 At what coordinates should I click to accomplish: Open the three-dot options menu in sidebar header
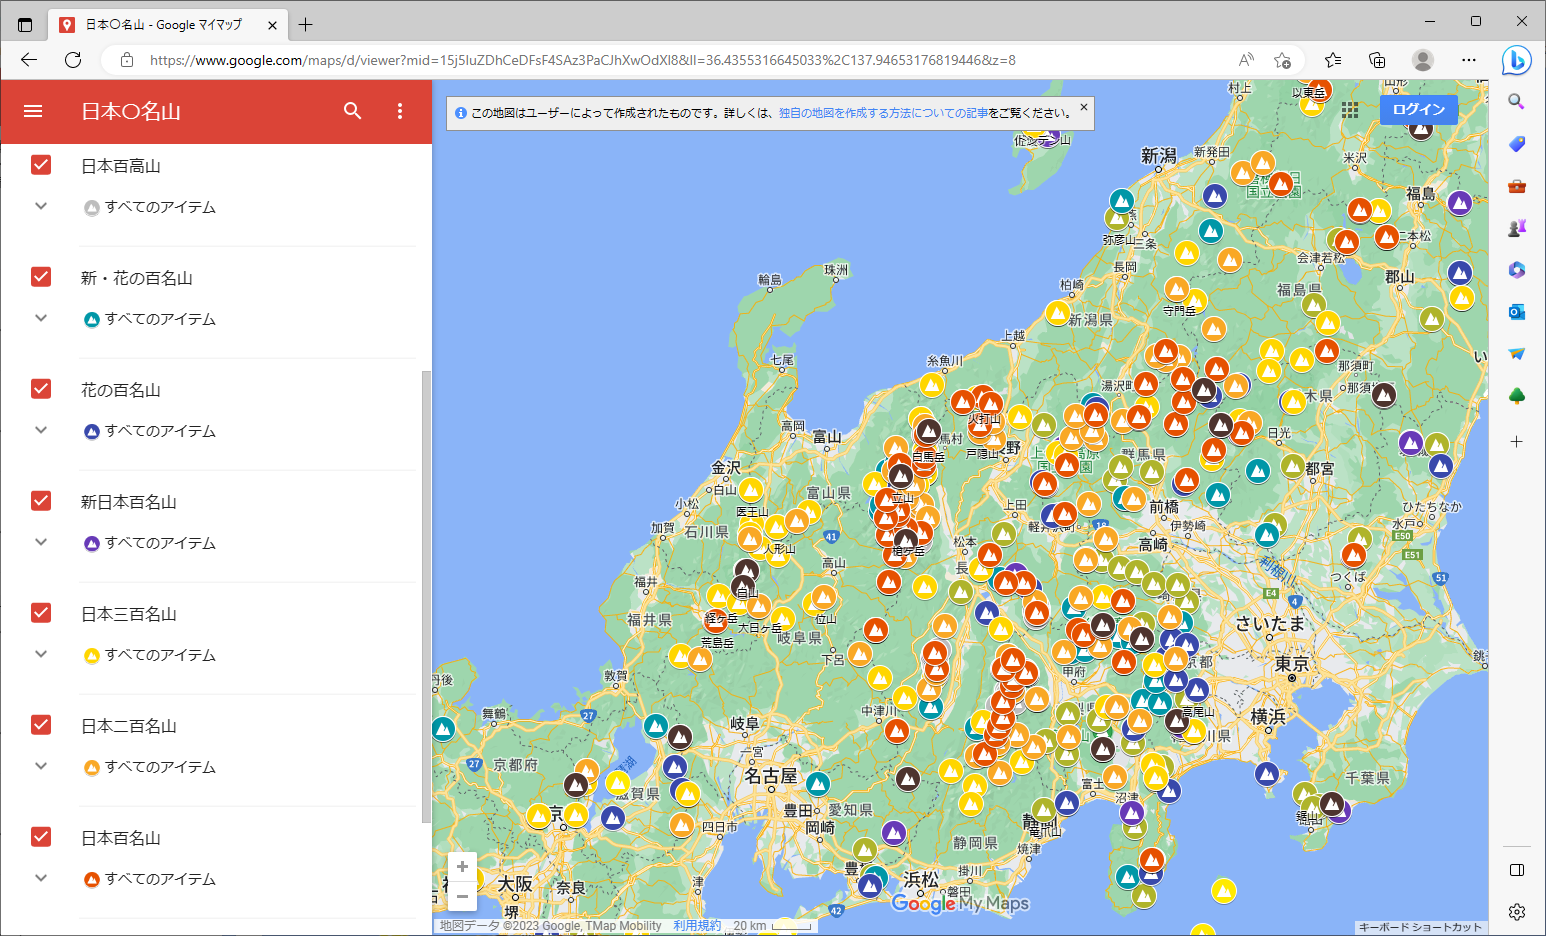(400, 111)
